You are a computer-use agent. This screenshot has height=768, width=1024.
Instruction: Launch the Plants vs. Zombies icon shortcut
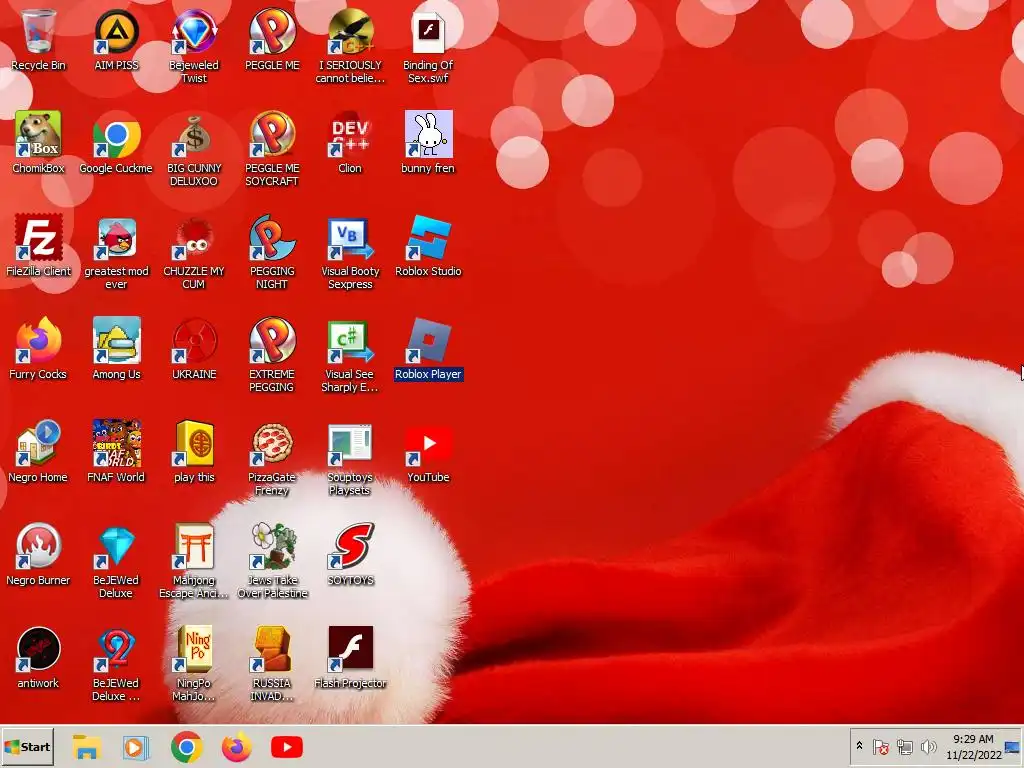tap(272, 562)
